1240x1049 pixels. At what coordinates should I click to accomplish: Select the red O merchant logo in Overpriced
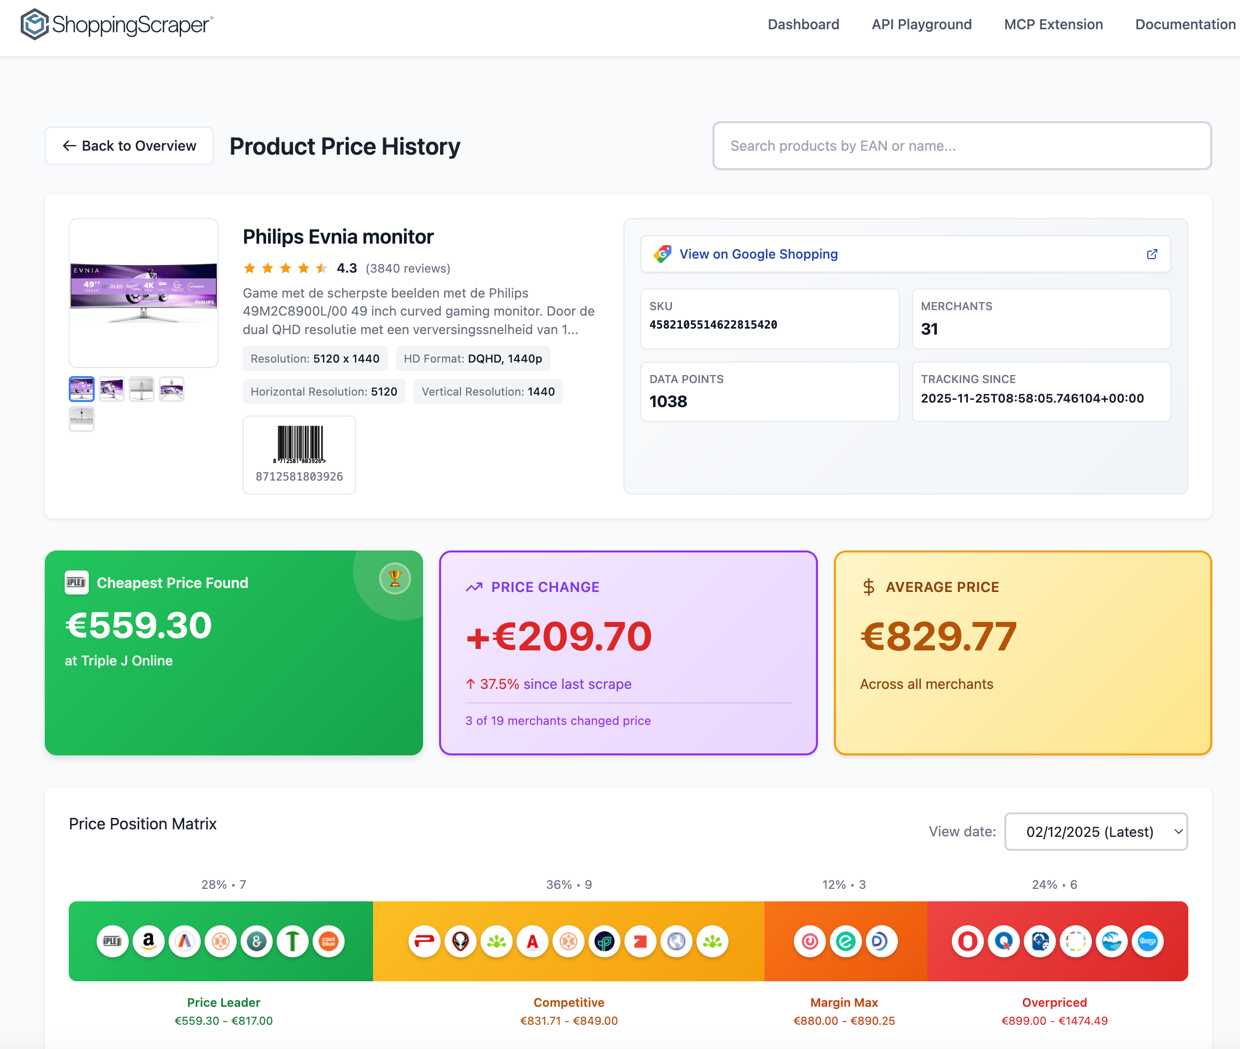pos(968,941)
